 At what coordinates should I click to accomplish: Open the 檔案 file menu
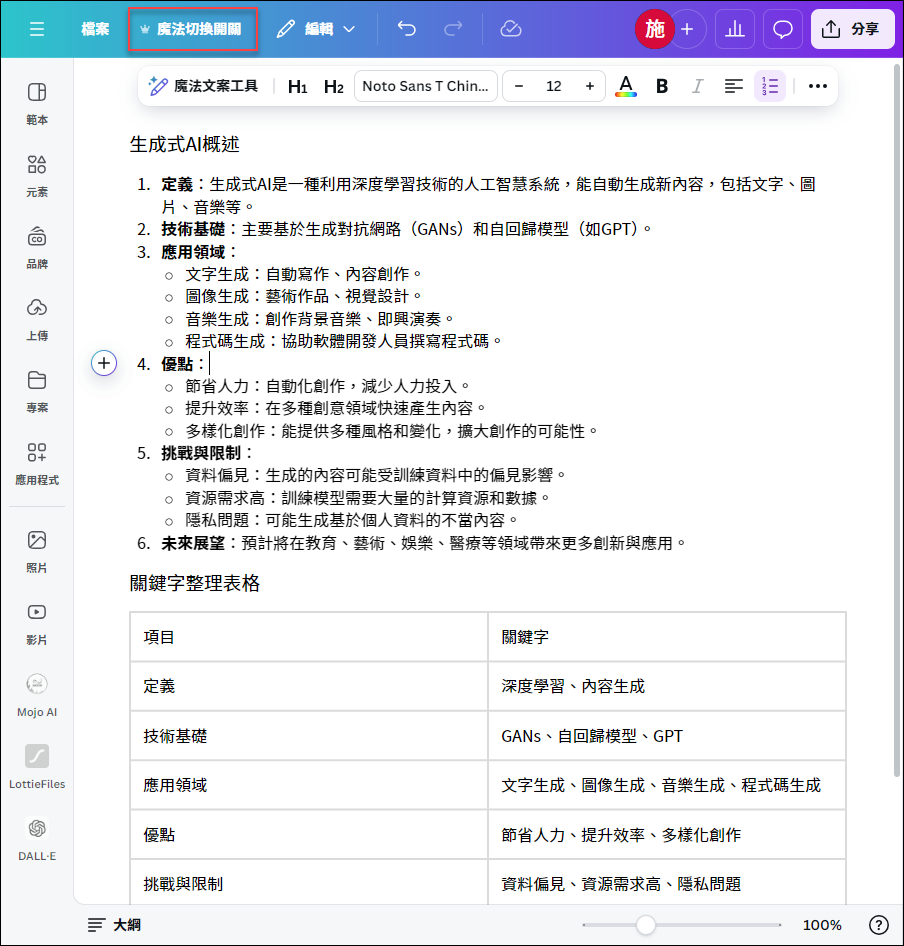tap(95, 29)
